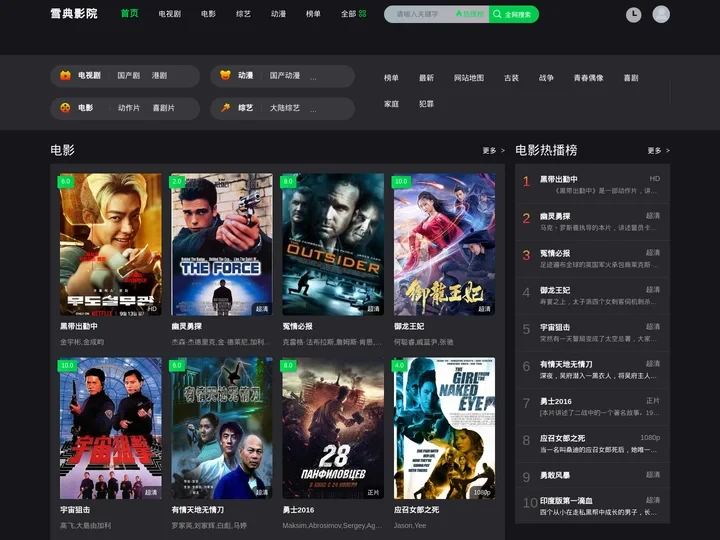The image size is (720, 540).
Task: Click the 喜剧 tag link
Action: (x=631, y=78)
